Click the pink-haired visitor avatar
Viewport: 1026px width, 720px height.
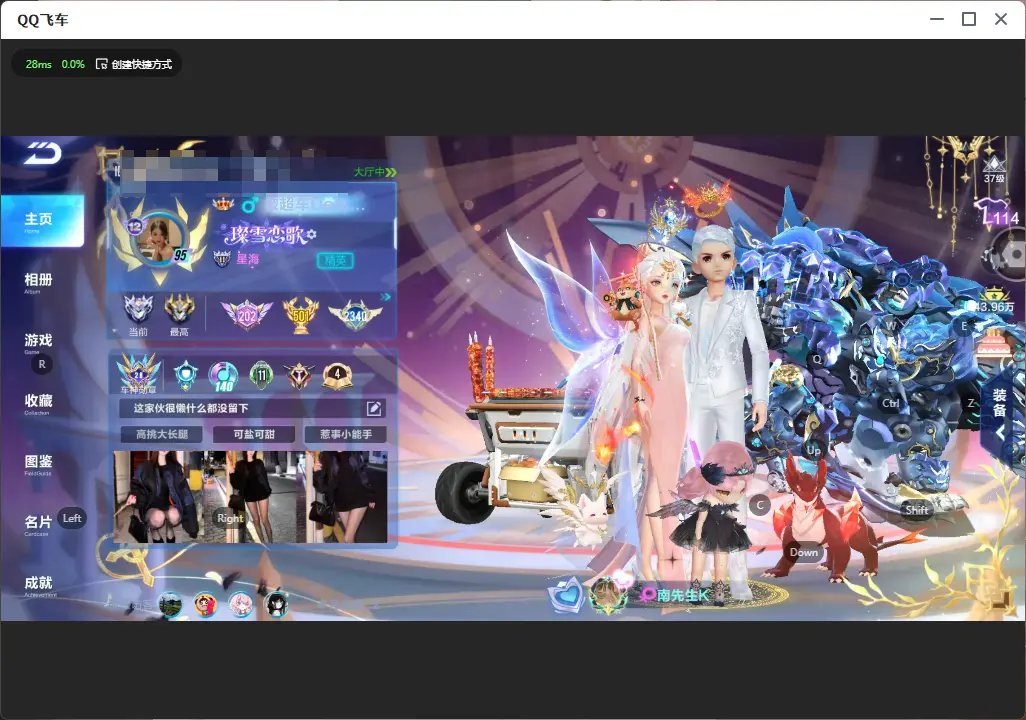241,603
